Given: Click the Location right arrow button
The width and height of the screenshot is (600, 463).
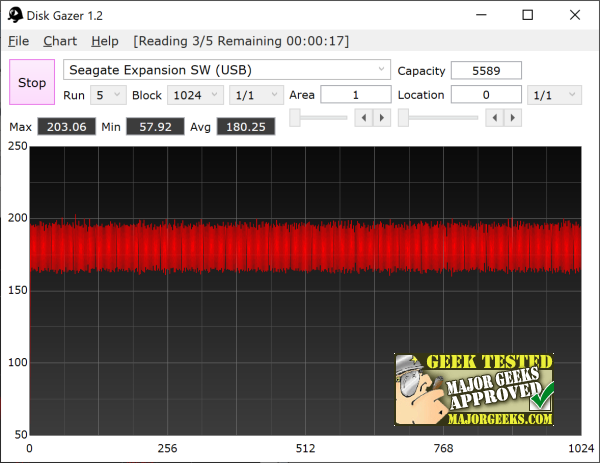Looking at the screenshot, I should [512, 117].
